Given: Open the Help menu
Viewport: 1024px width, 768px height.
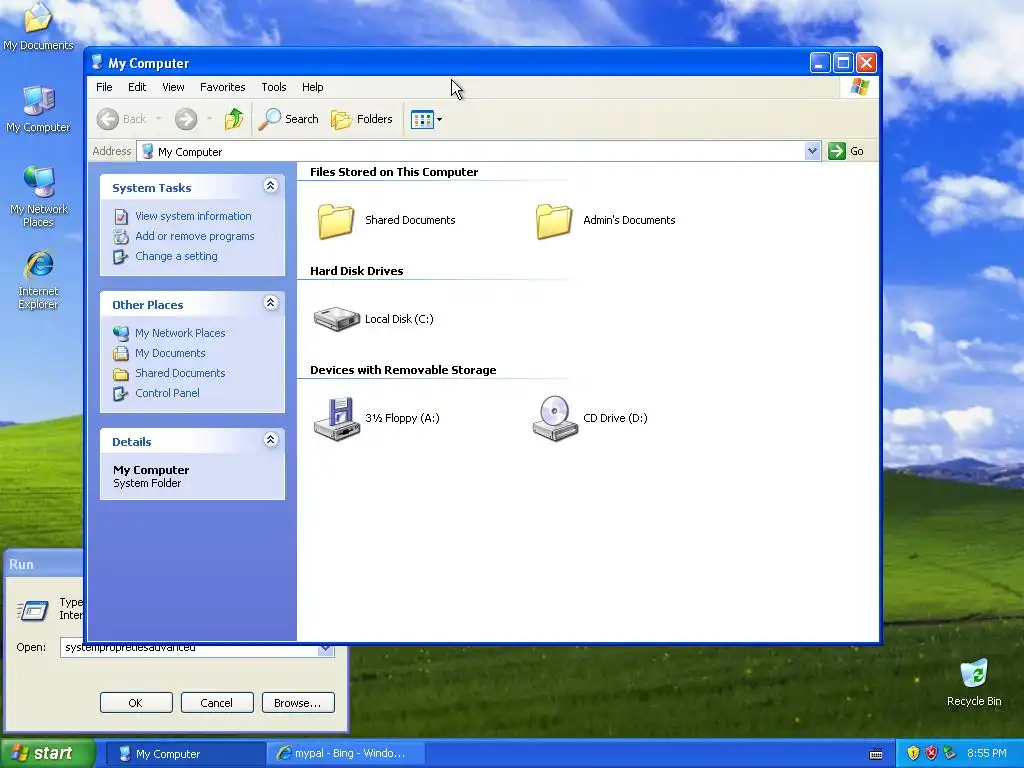Looking at the screenshot, I should 312,87.
